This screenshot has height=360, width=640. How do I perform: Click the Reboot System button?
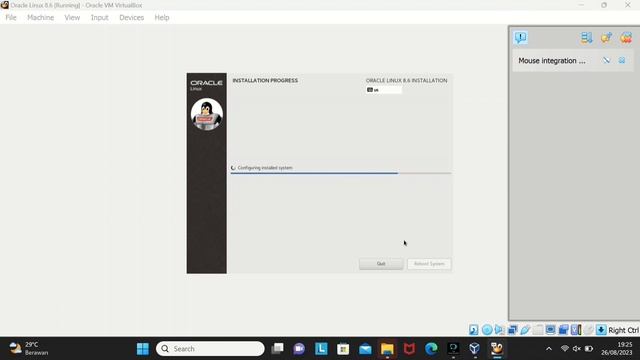pyautogui.click(x=429, y=264)
